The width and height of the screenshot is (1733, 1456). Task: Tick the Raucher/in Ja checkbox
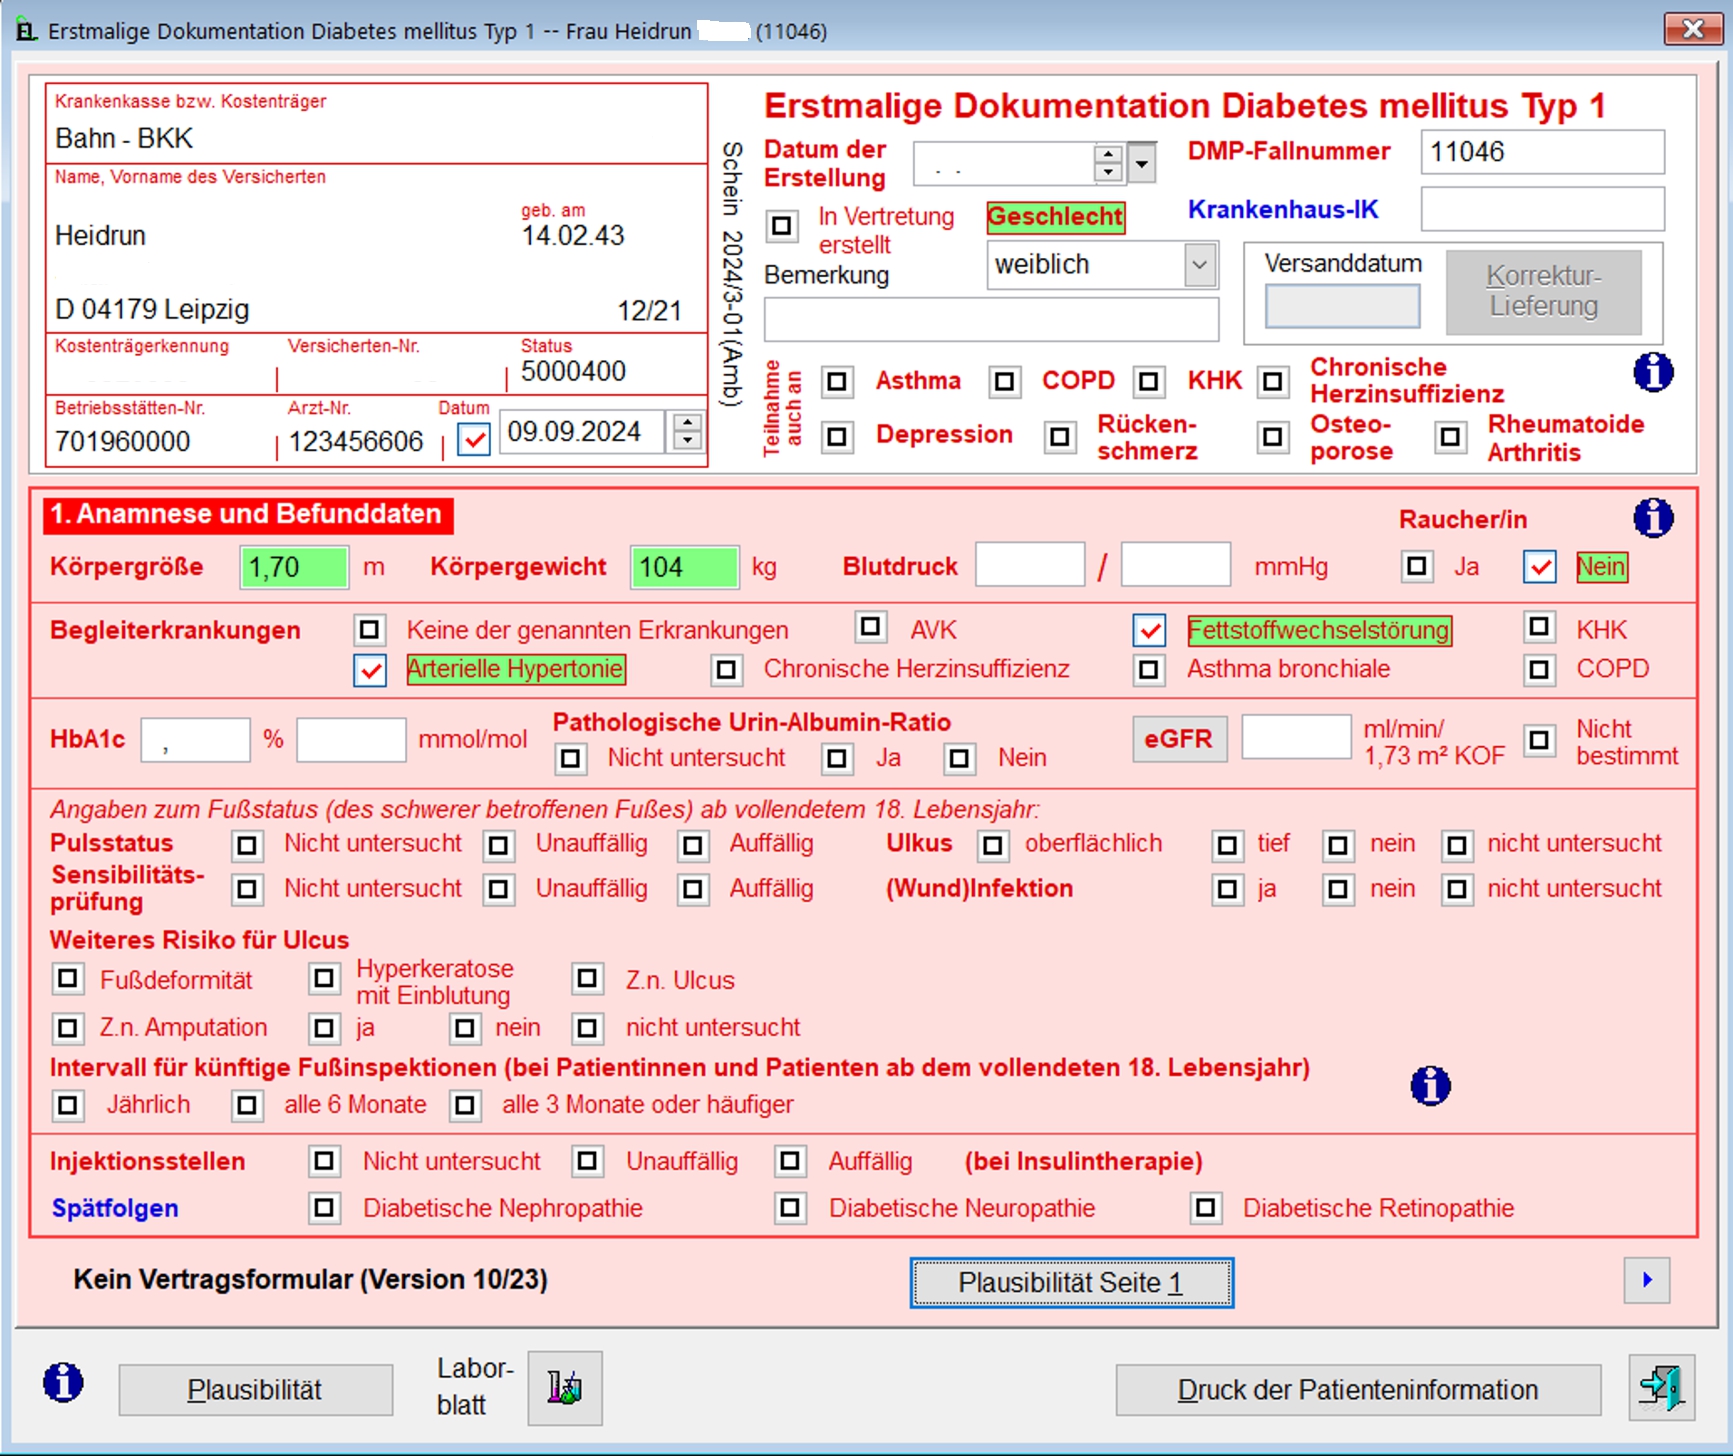click(x=1416, y=567)
